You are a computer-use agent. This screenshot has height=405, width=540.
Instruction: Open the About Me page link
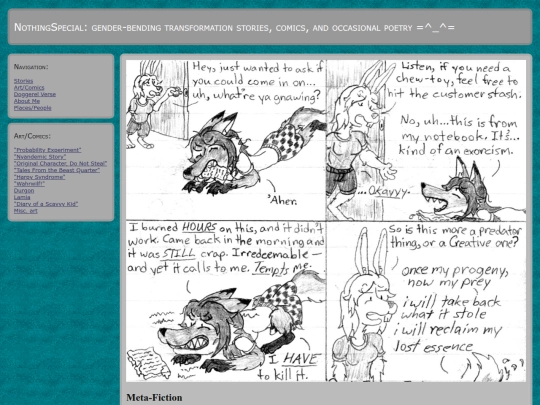pos(27,101)
